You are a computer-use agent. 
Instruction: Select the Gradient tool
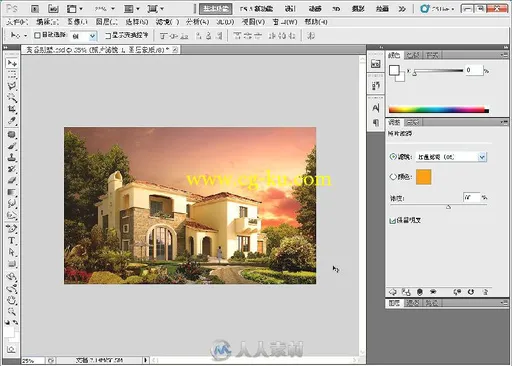12,192
